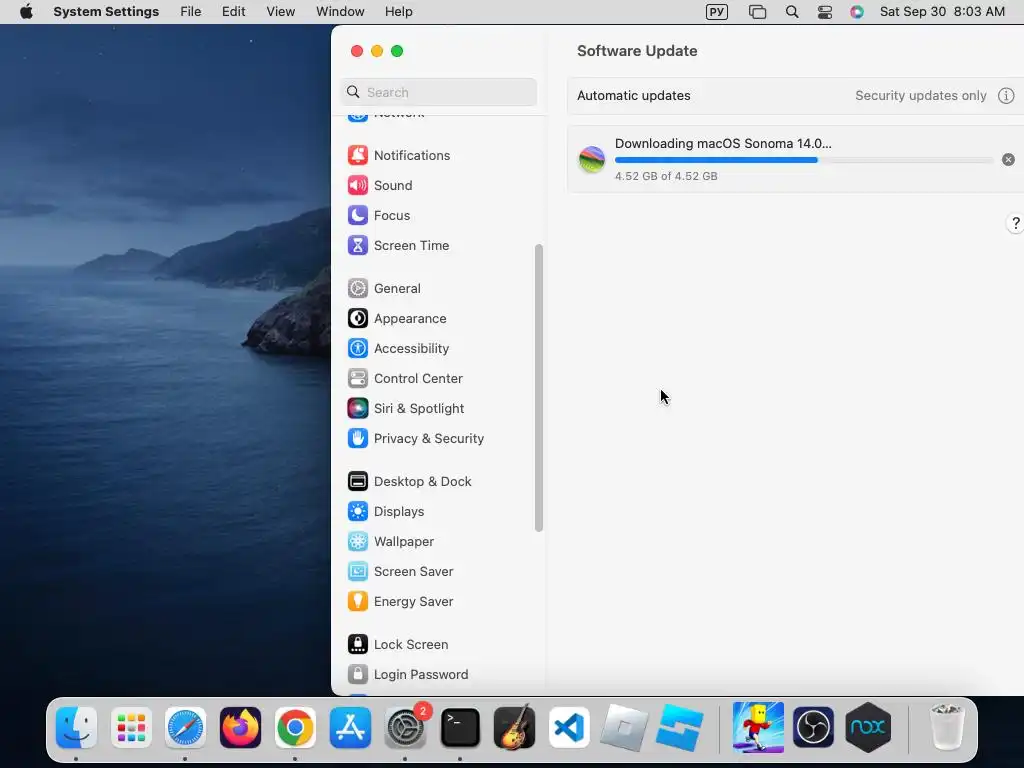Click the Software Update title
This screenshot has width=1024, height=768.
637,51
